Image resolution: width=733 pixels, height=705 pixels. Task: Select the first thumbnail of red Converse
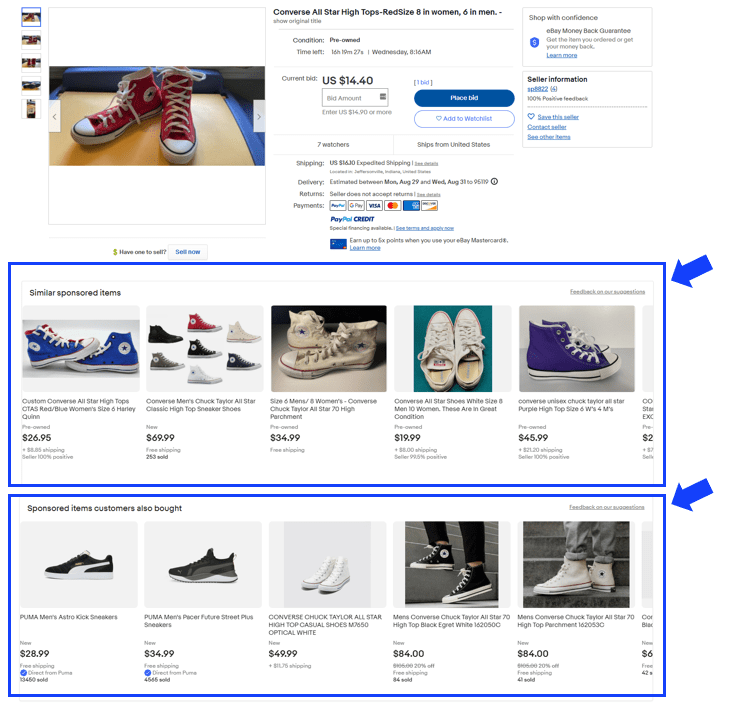31,17
